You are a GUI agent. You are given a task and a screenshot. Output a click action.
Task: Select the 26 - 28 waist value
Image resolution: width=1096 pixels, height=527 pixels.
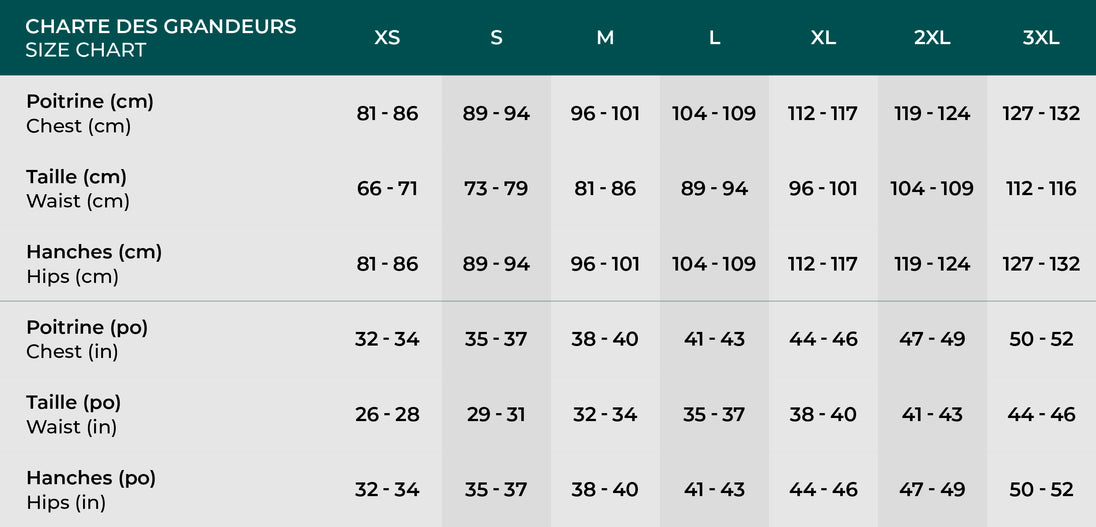[387, 414]
